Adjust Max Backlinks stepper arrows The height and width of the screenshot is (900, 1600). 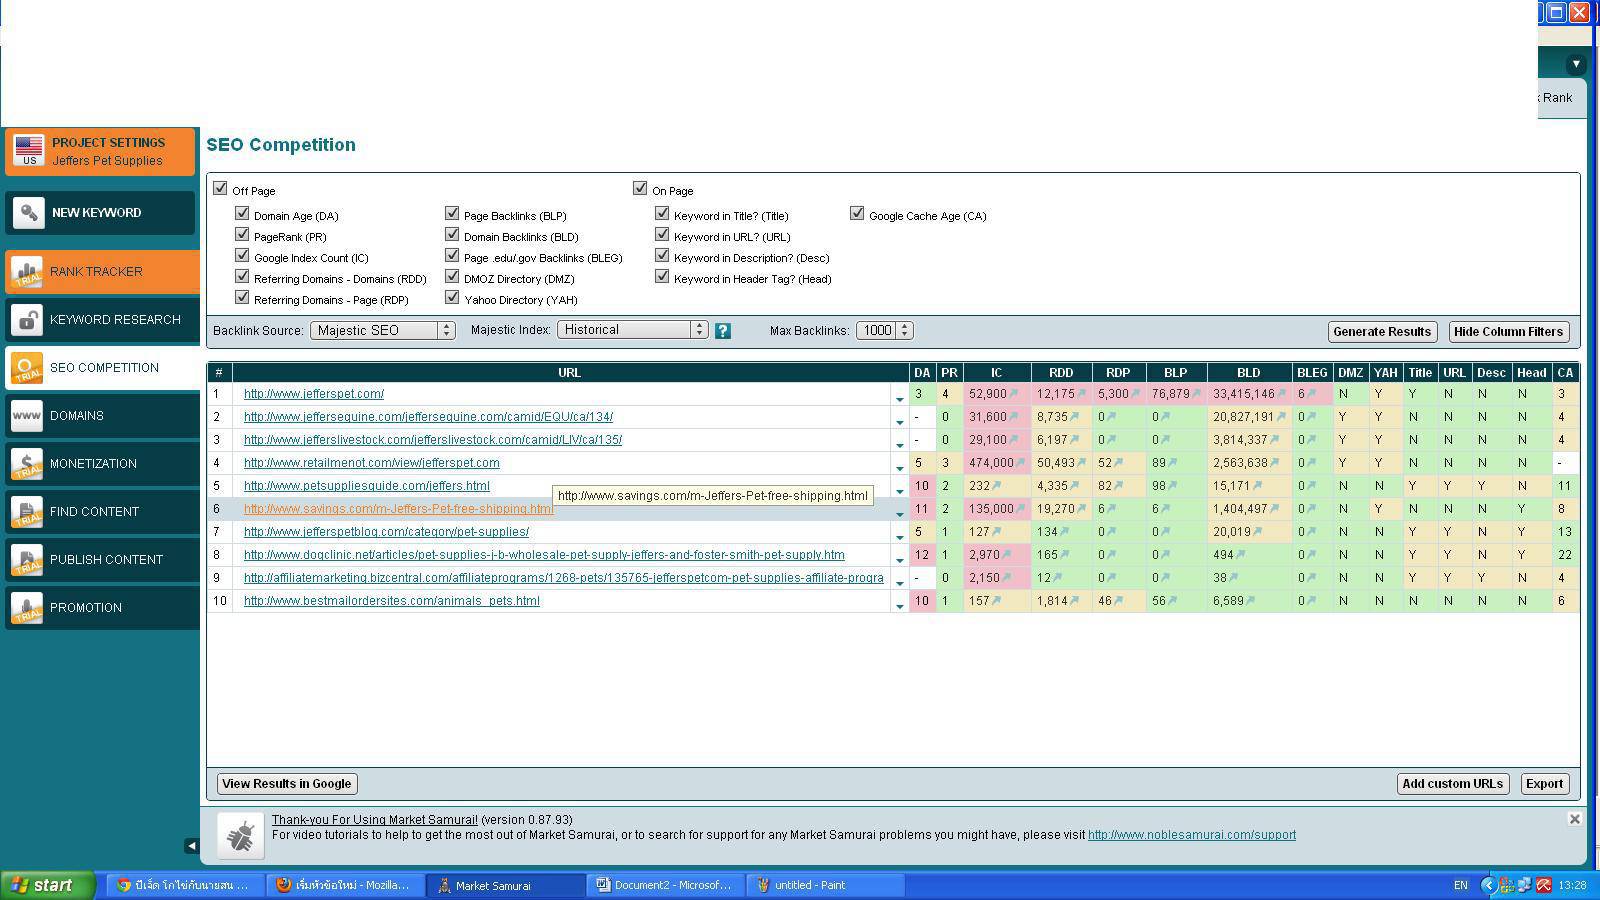pos(904,330)
